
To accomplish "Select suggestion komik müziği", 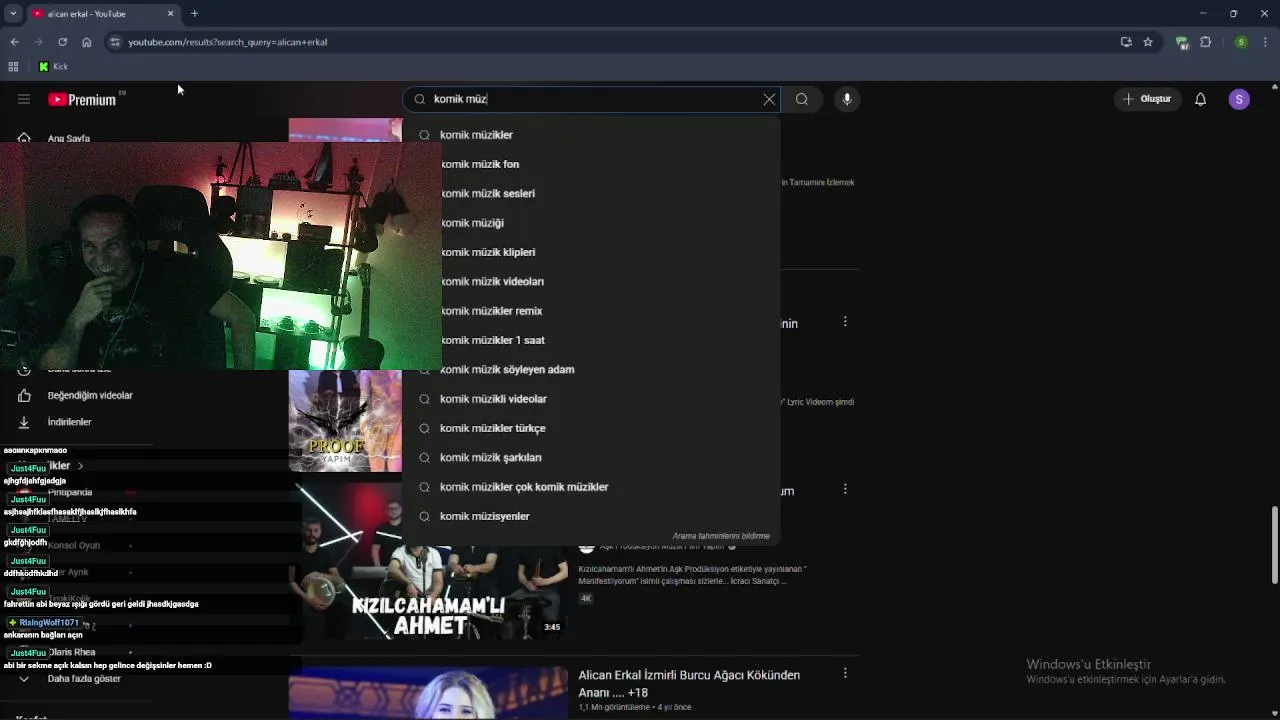I will point(591,223).
